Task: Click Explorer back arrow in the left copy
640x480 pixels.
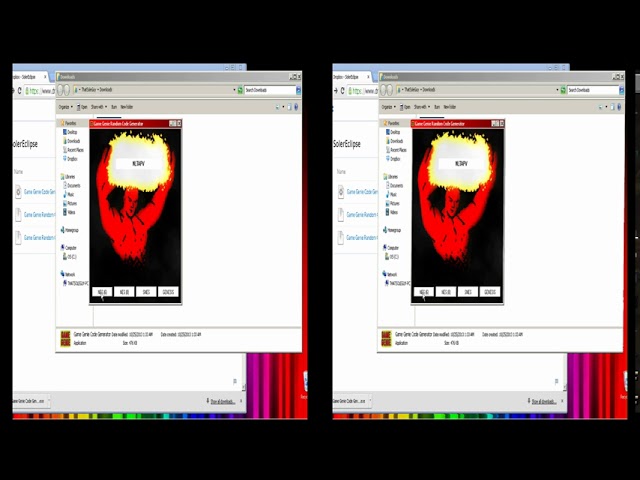Action: click(x=60, y=90)
